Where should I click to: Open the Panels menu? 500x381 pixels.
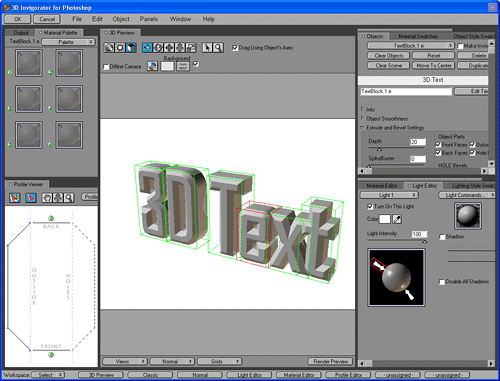149,19
